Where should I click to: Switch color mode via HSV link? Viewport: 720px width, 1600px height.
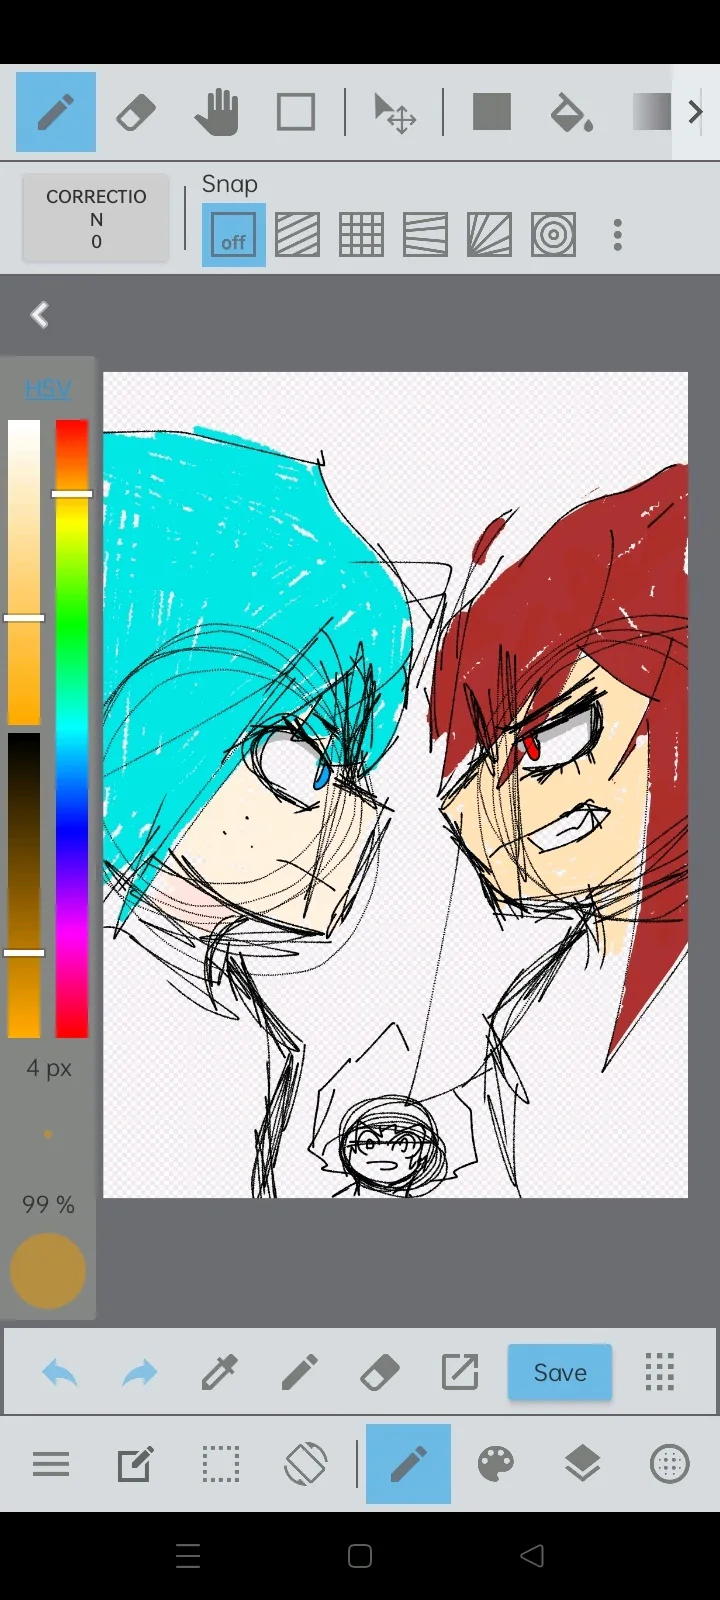pyautogui.click(x=48, y=388)
